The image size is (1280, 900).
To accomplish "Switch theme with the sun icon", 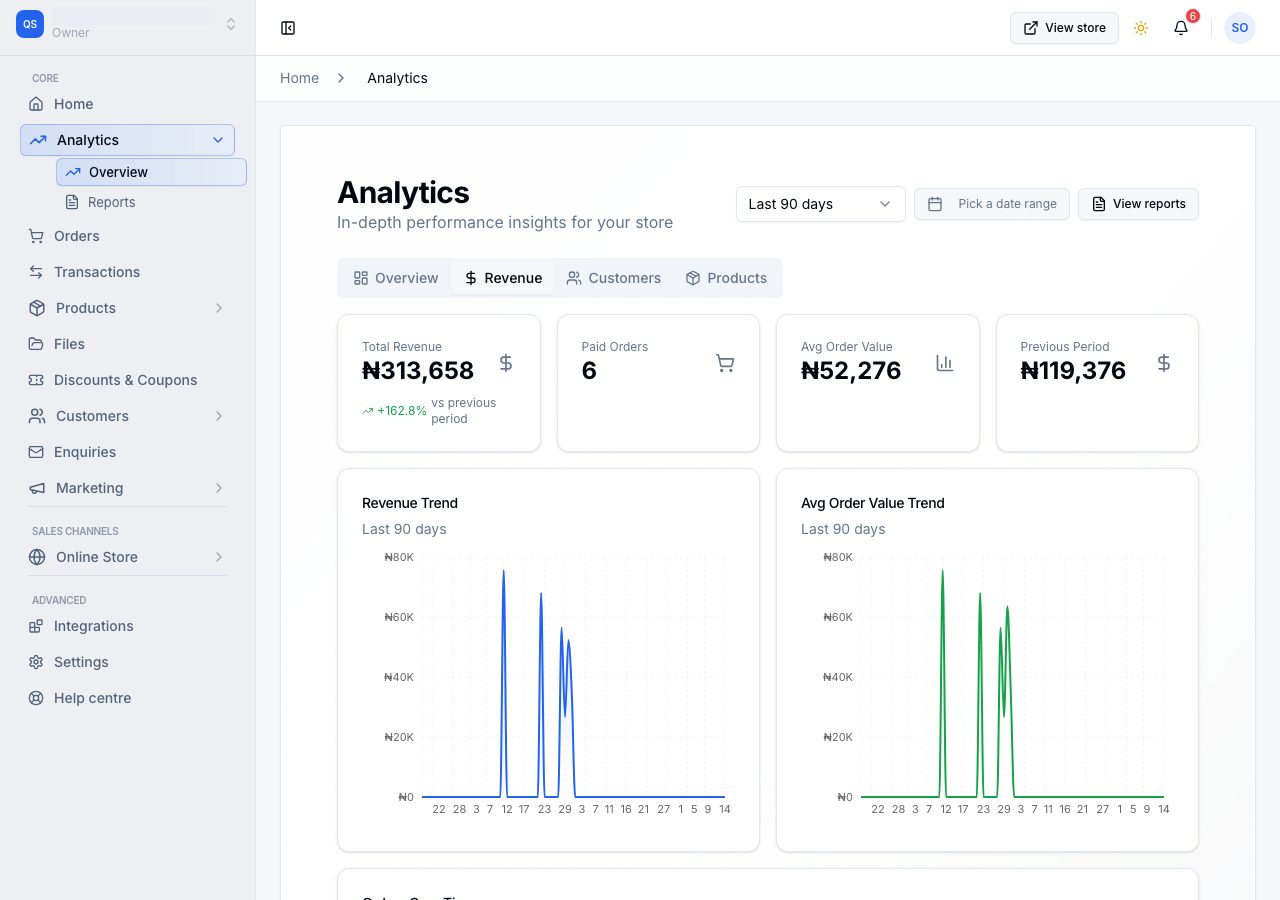I will pyautogui.click(x=1141, y=28).
